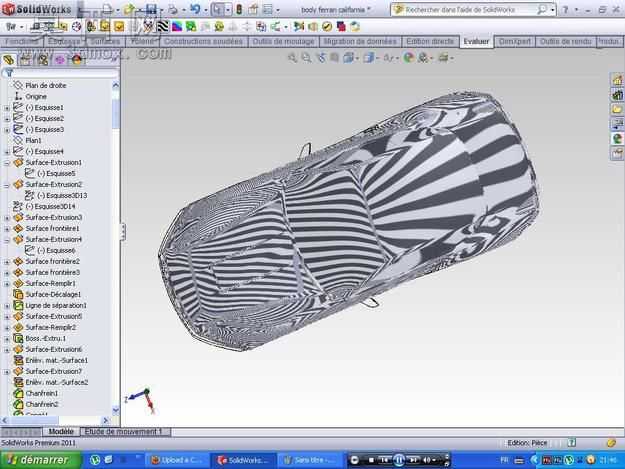Open the DimXpertManager tab icon
The image size is (625, 469).
click(x=60, y=60)
